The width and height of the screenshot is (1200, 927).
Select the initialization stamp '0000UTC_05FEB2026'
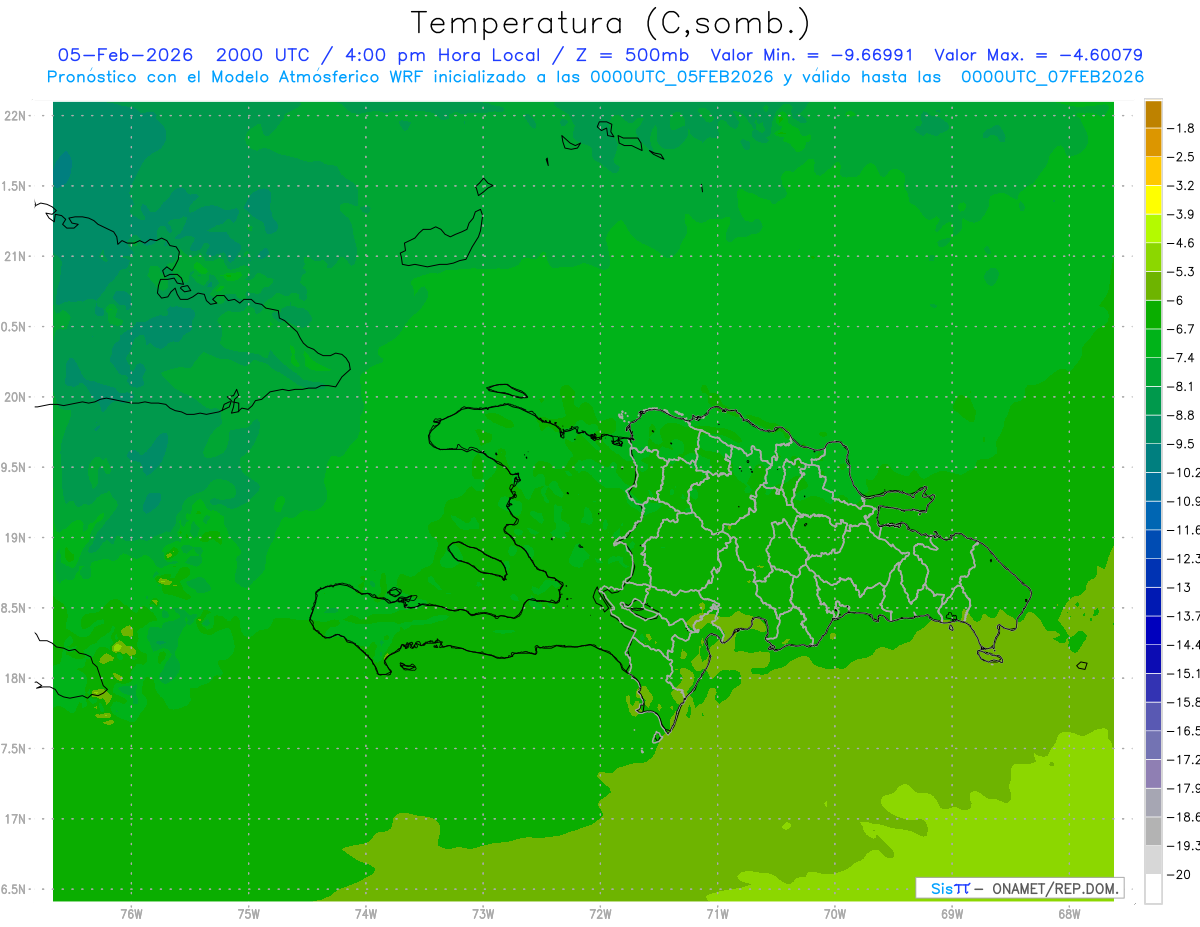682,77
